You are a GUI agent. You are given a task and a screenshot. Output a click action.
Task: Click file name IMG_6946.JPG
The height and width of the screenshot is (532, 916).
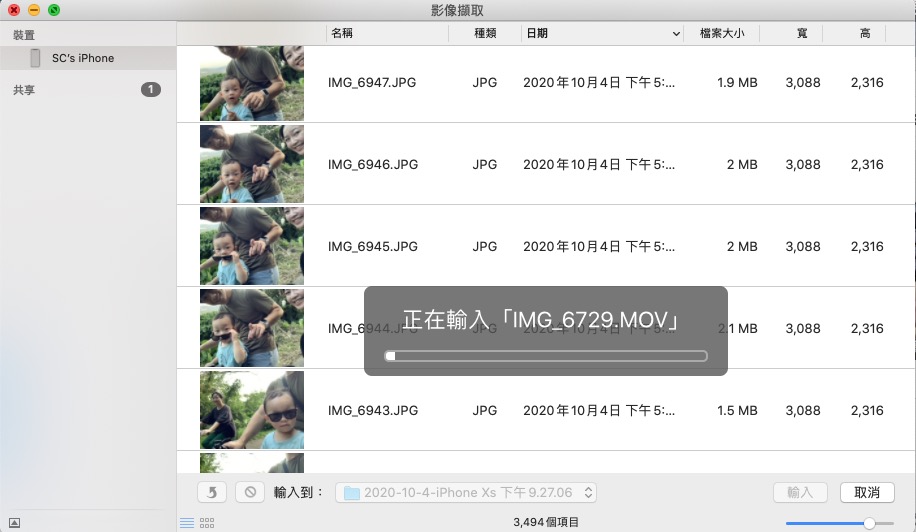[373, 165]
